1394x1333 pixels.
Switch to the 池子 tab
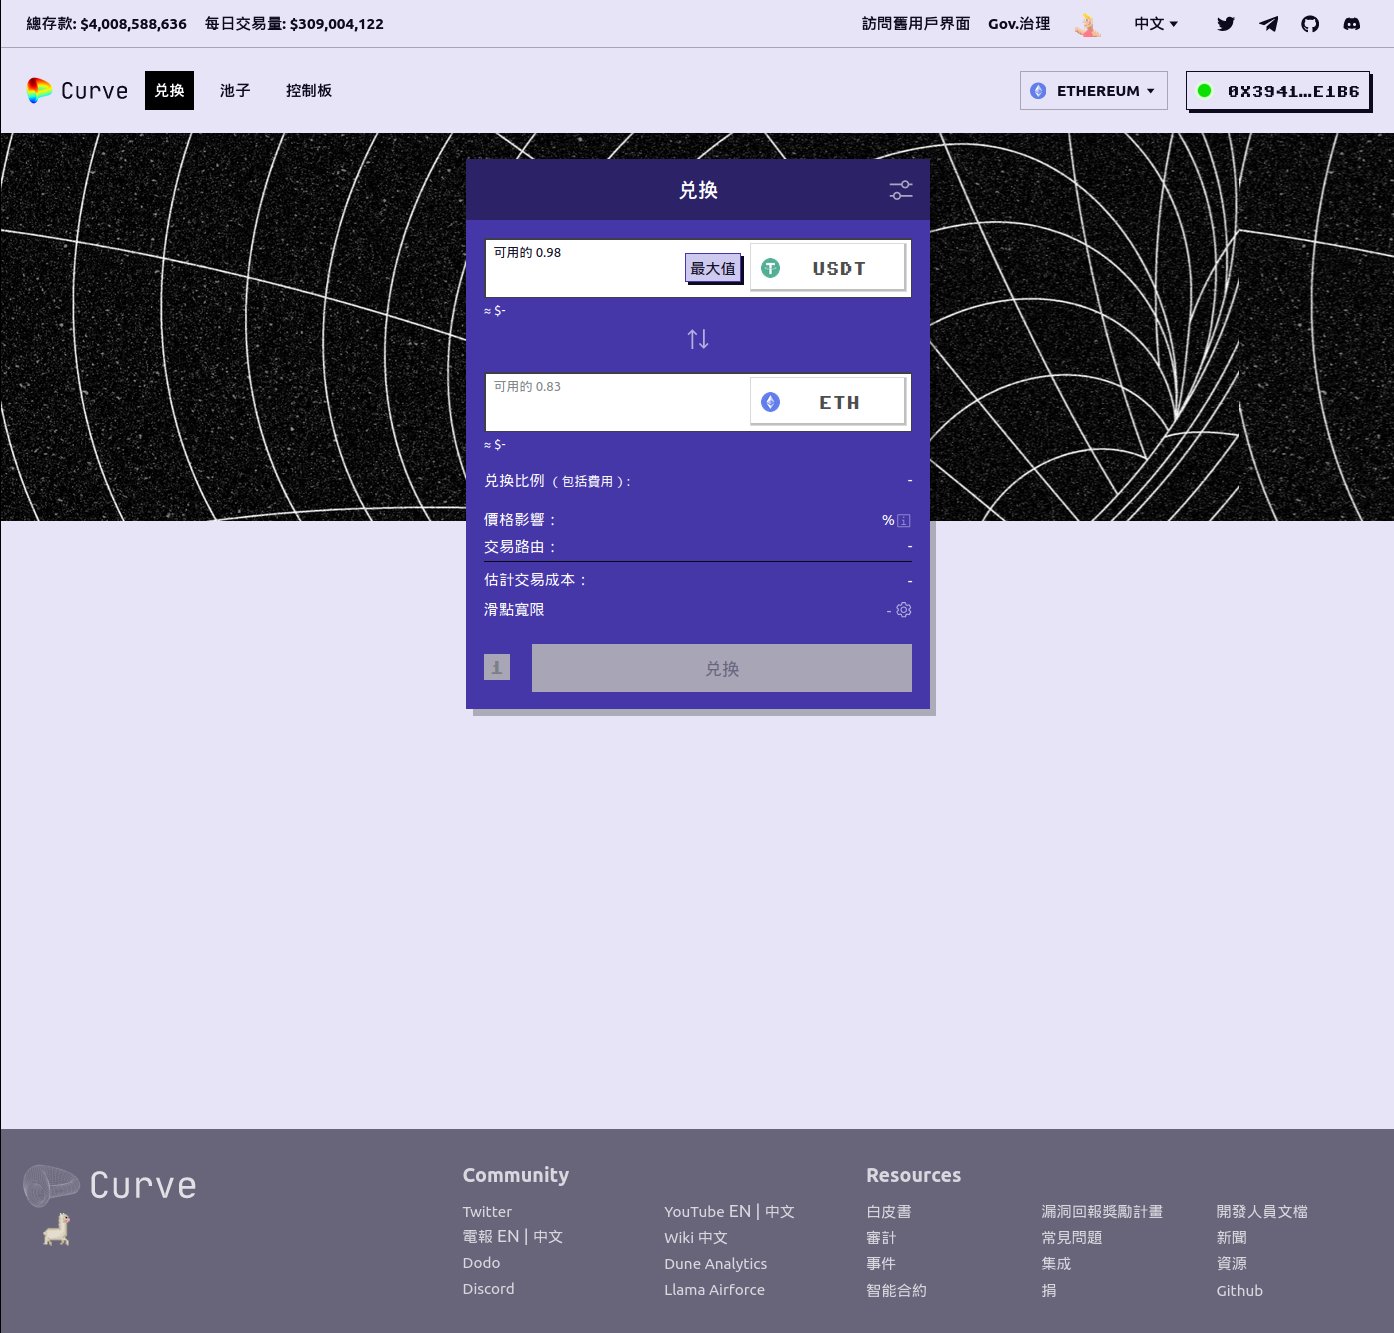[x=235, y=90]
